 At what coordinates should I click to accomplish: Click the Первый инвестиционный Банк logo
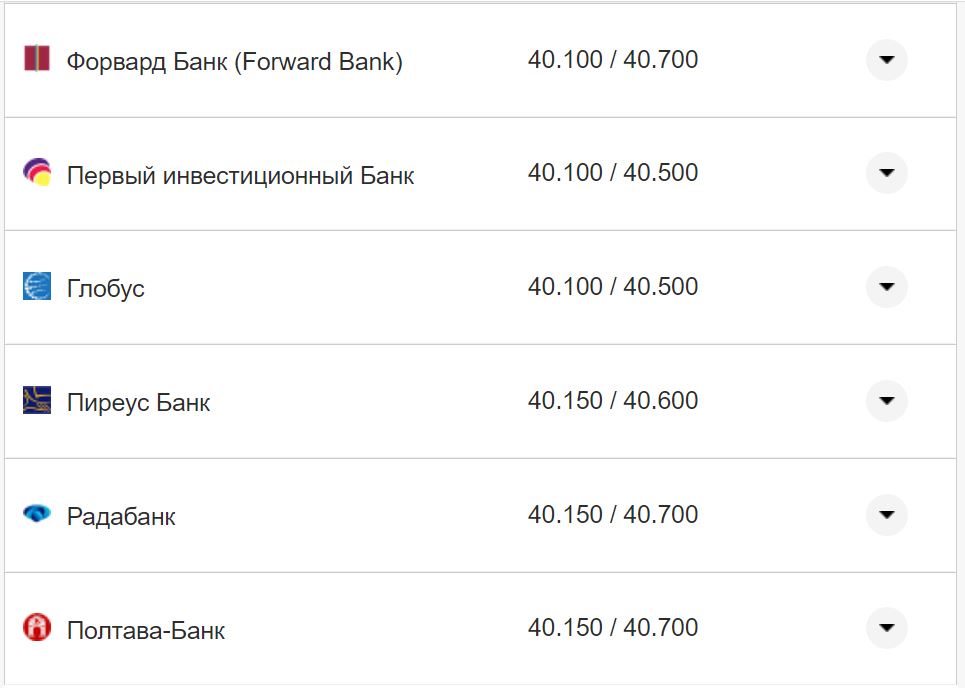(x=36, y=173)
